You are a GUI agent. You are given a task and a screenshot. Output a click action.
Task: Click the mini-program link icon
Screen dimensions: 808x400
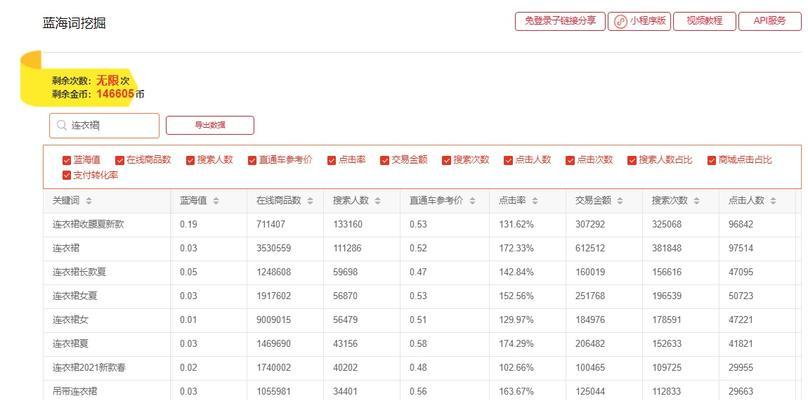point(621,22)
